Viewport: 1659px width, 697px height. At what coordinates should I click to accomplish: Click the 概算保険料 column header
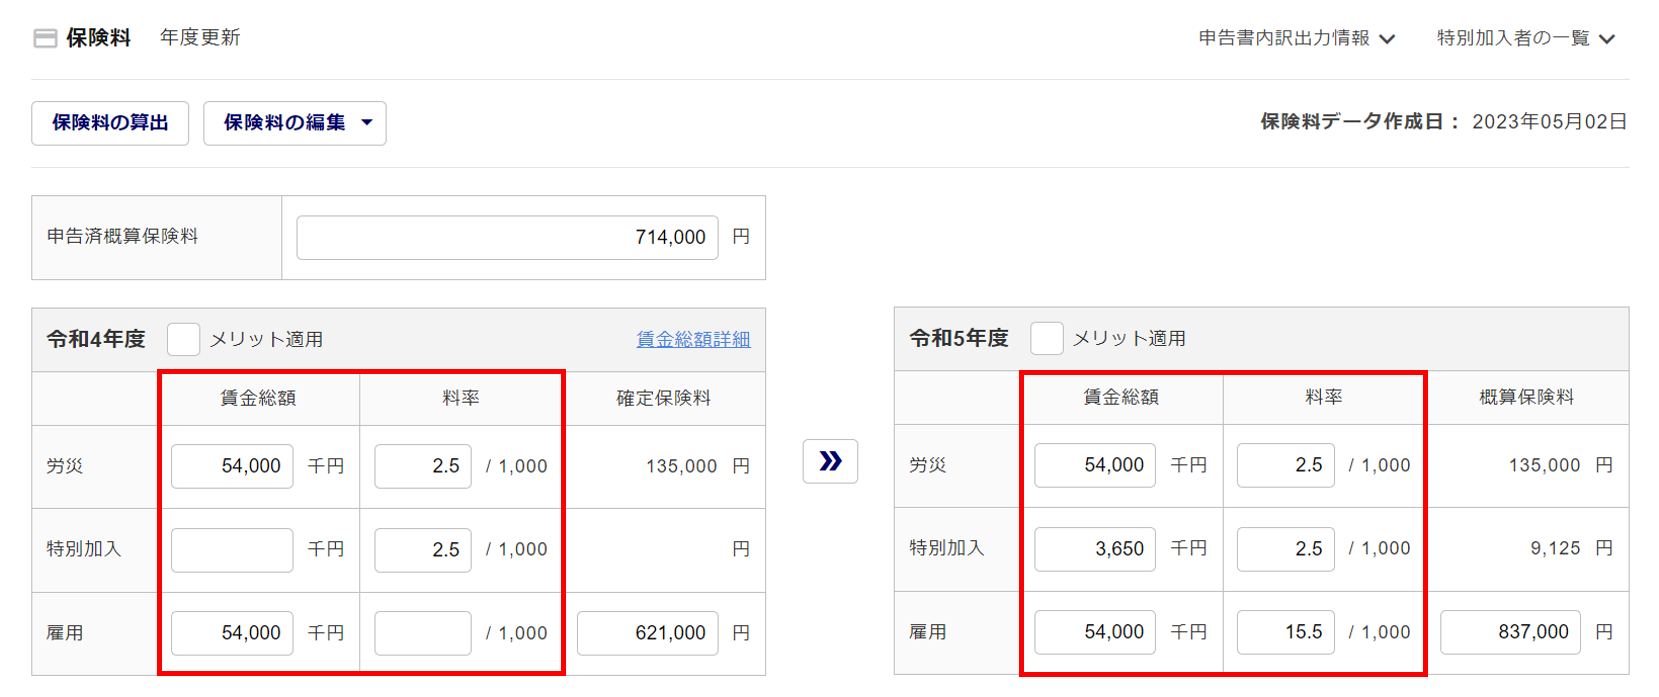coord(1527,397)
